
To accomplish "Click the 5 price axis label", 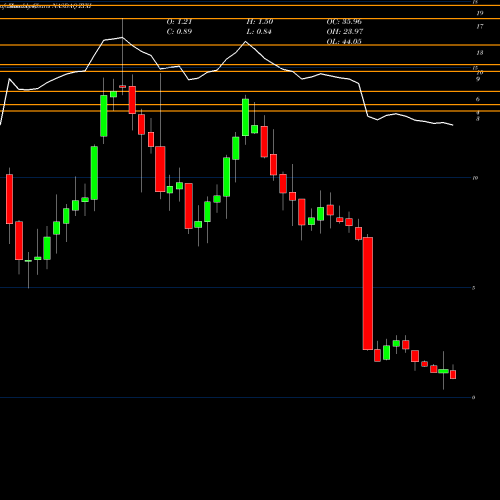I will (x=474, y=288).
